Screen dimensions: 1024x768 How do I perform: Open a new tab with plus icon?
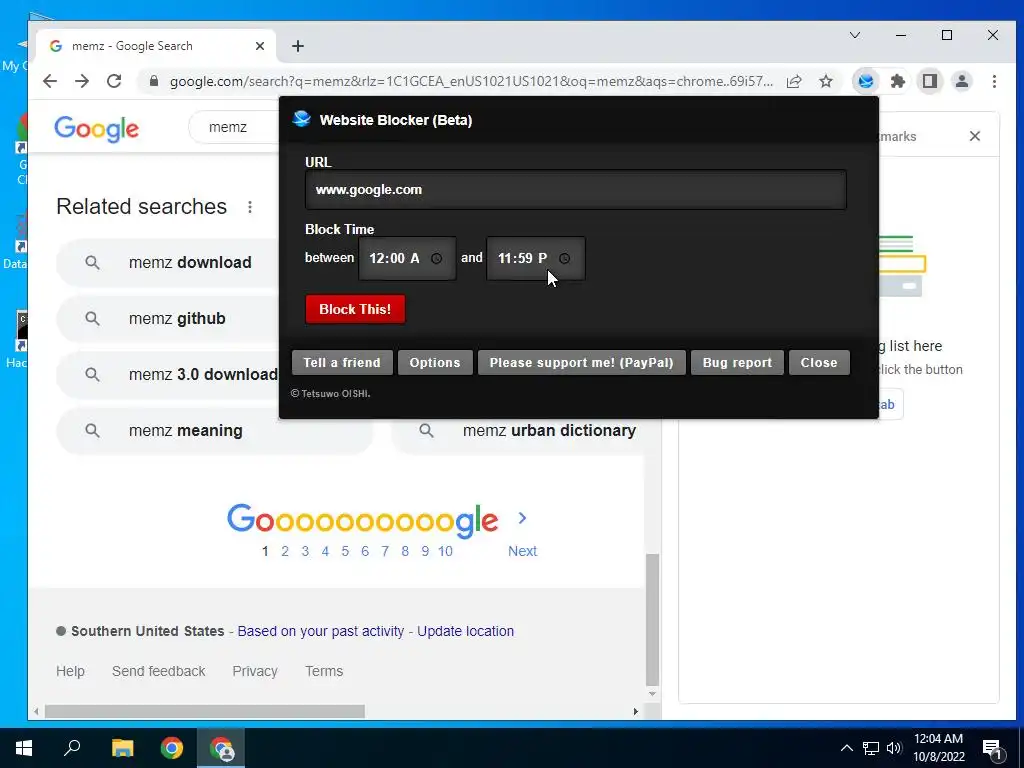click(x=298, y=46)
